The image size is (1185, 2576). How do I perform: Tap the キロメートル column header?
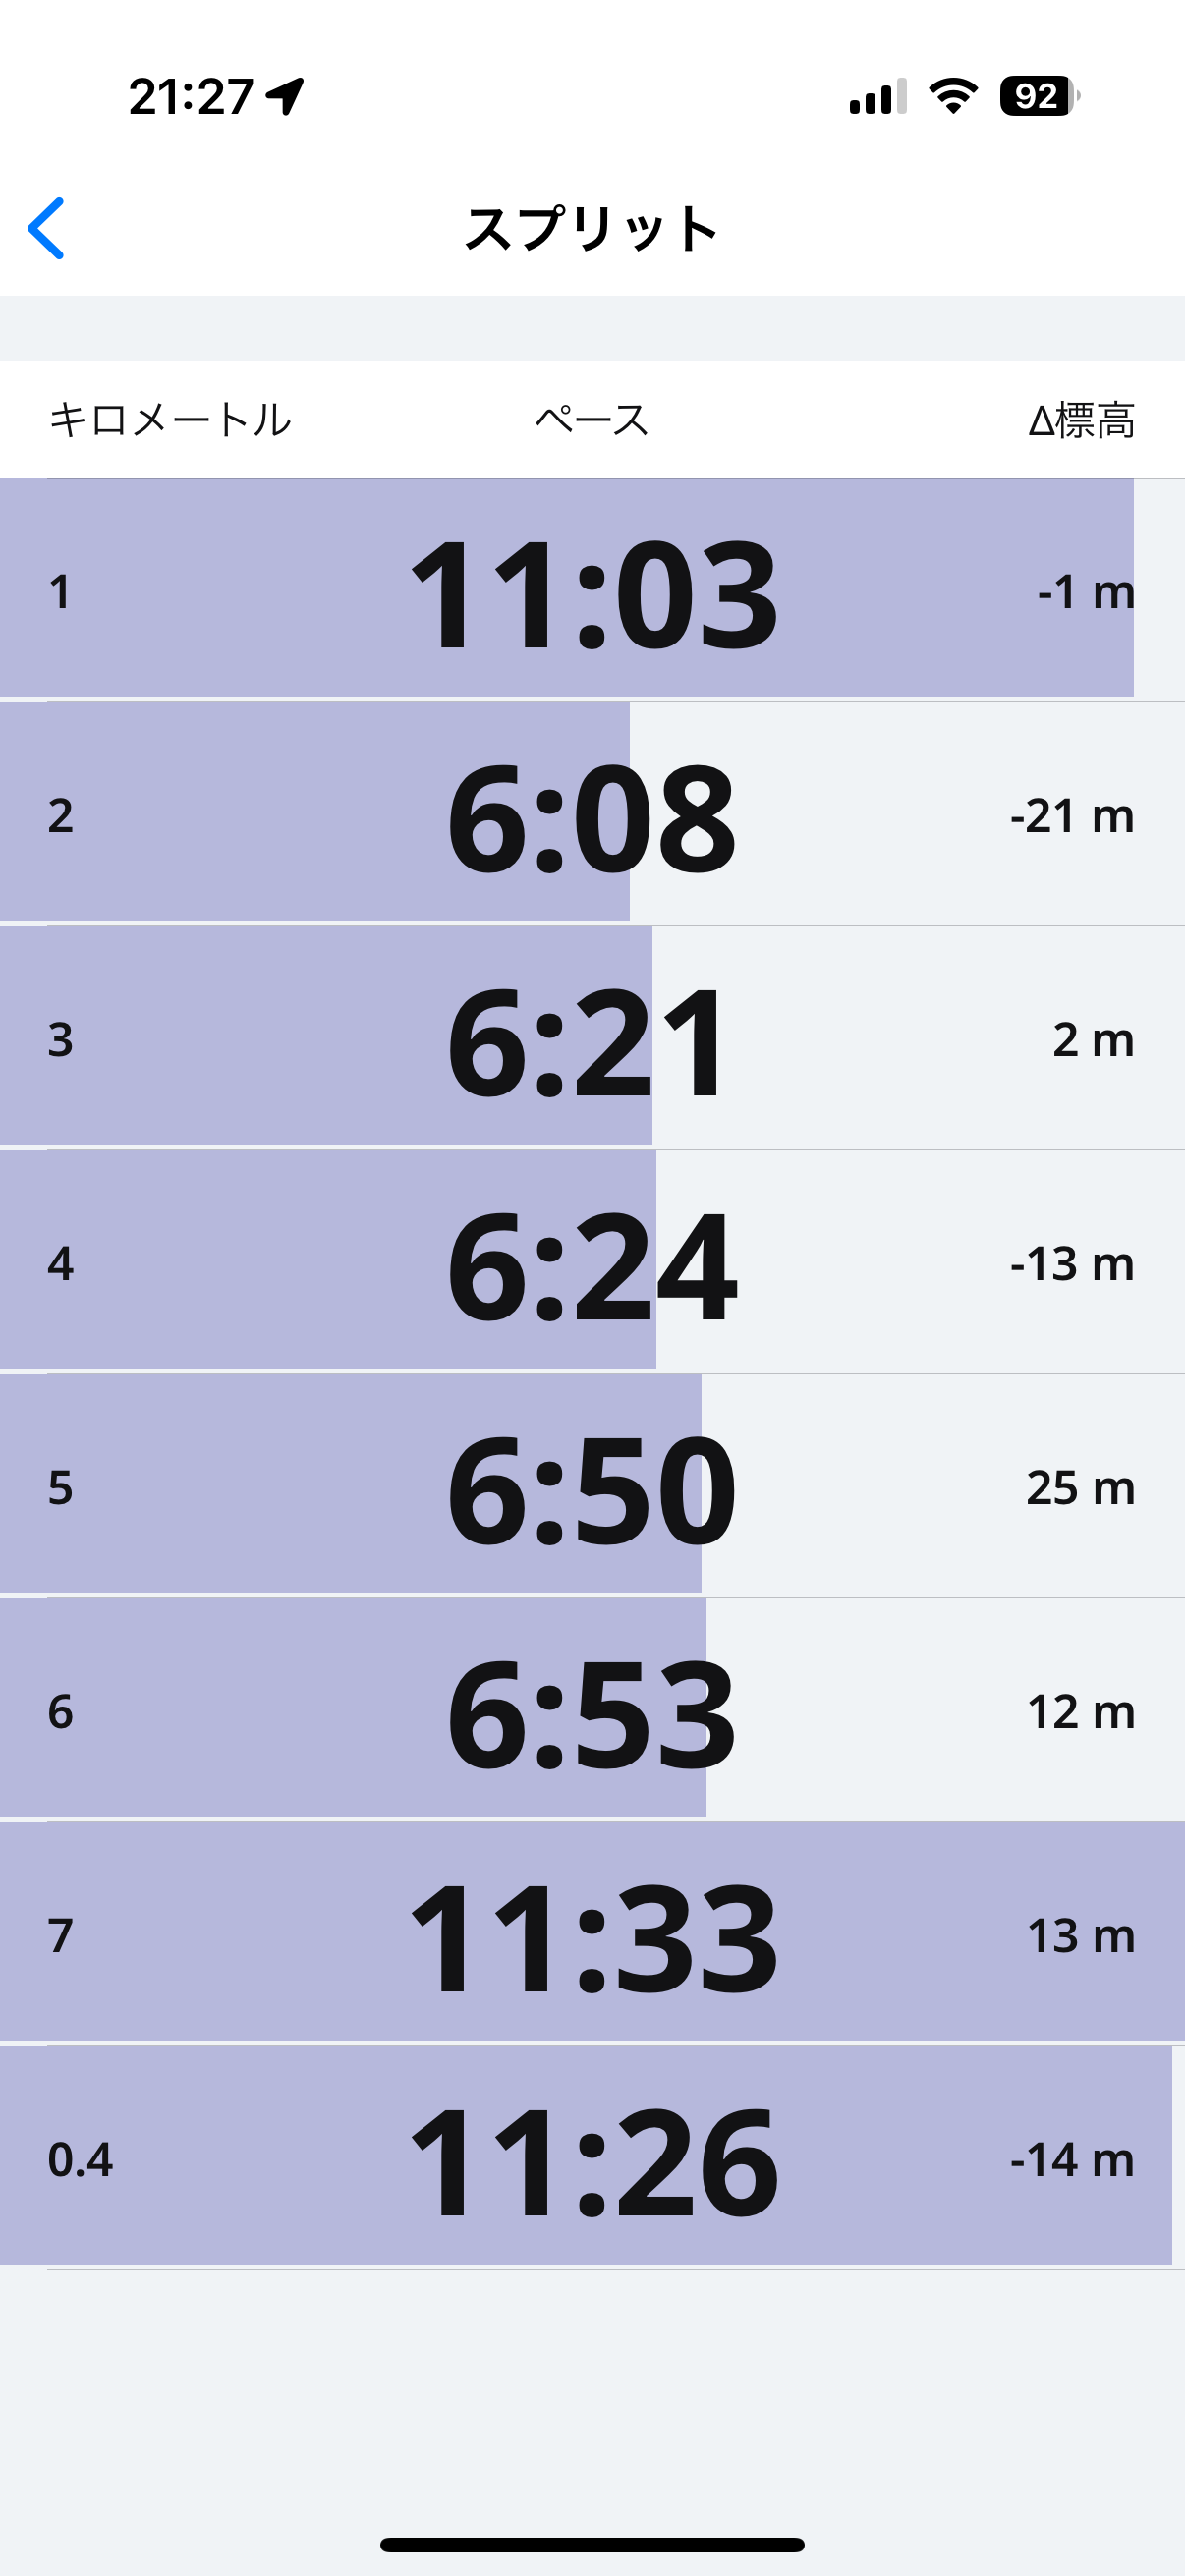(x=170, y=420)
